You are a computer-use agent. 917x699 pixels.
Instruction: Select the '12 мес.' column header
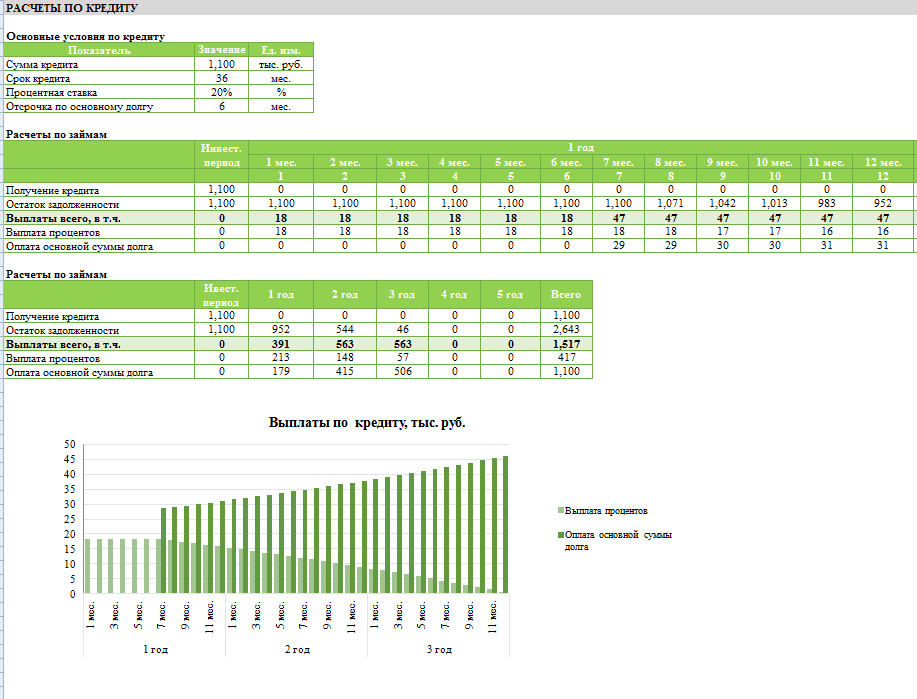click(x=882, y=162)
